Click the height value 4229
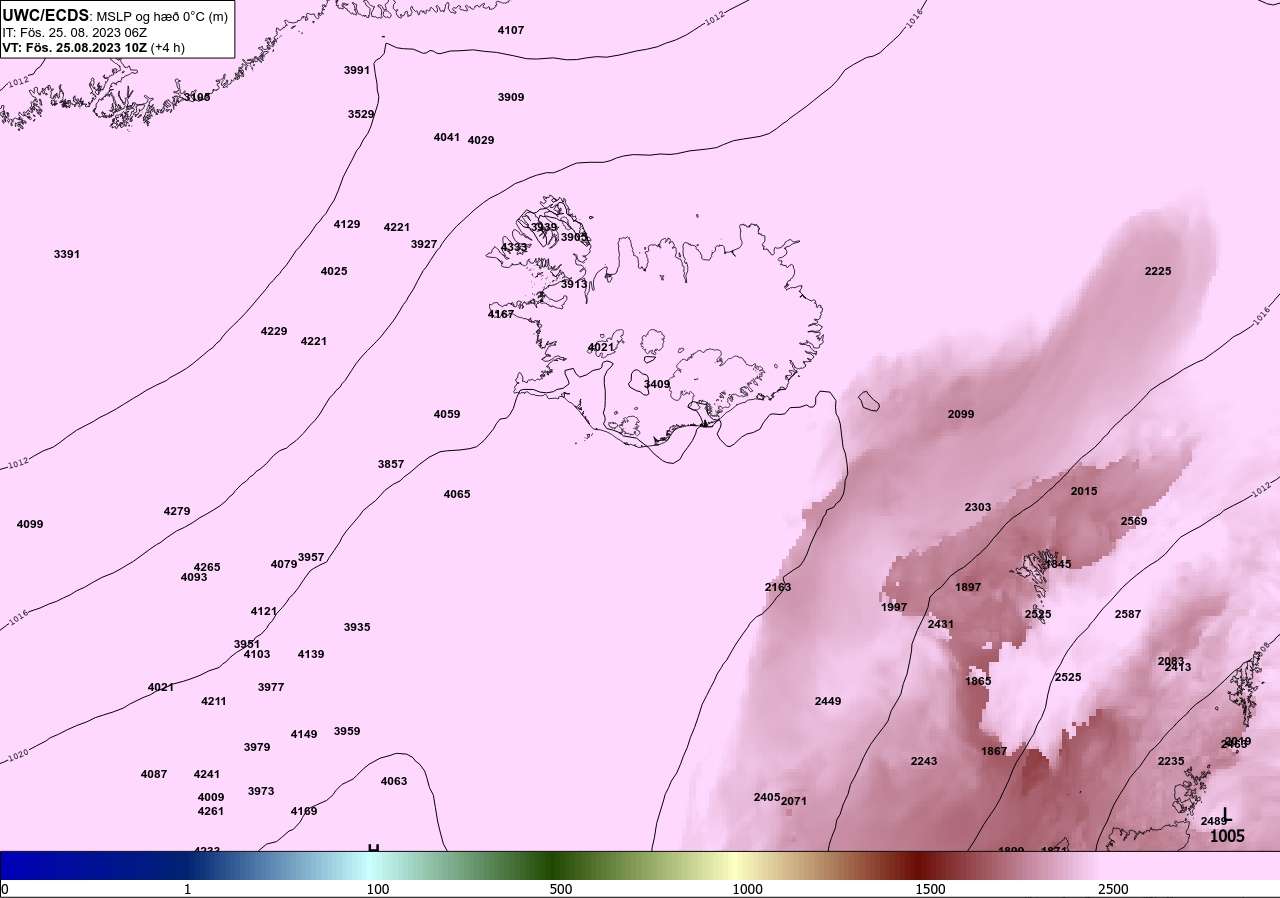 coord(274,331)
